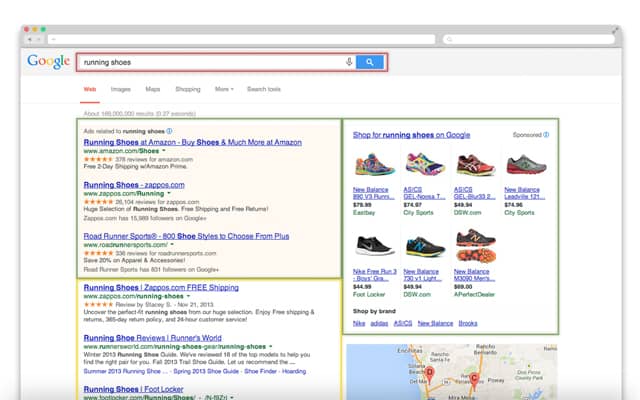The image size is (640, 400).
Task: Click ASICS GEL-Noosa shoe thumbnail
Action: [424, 164]
